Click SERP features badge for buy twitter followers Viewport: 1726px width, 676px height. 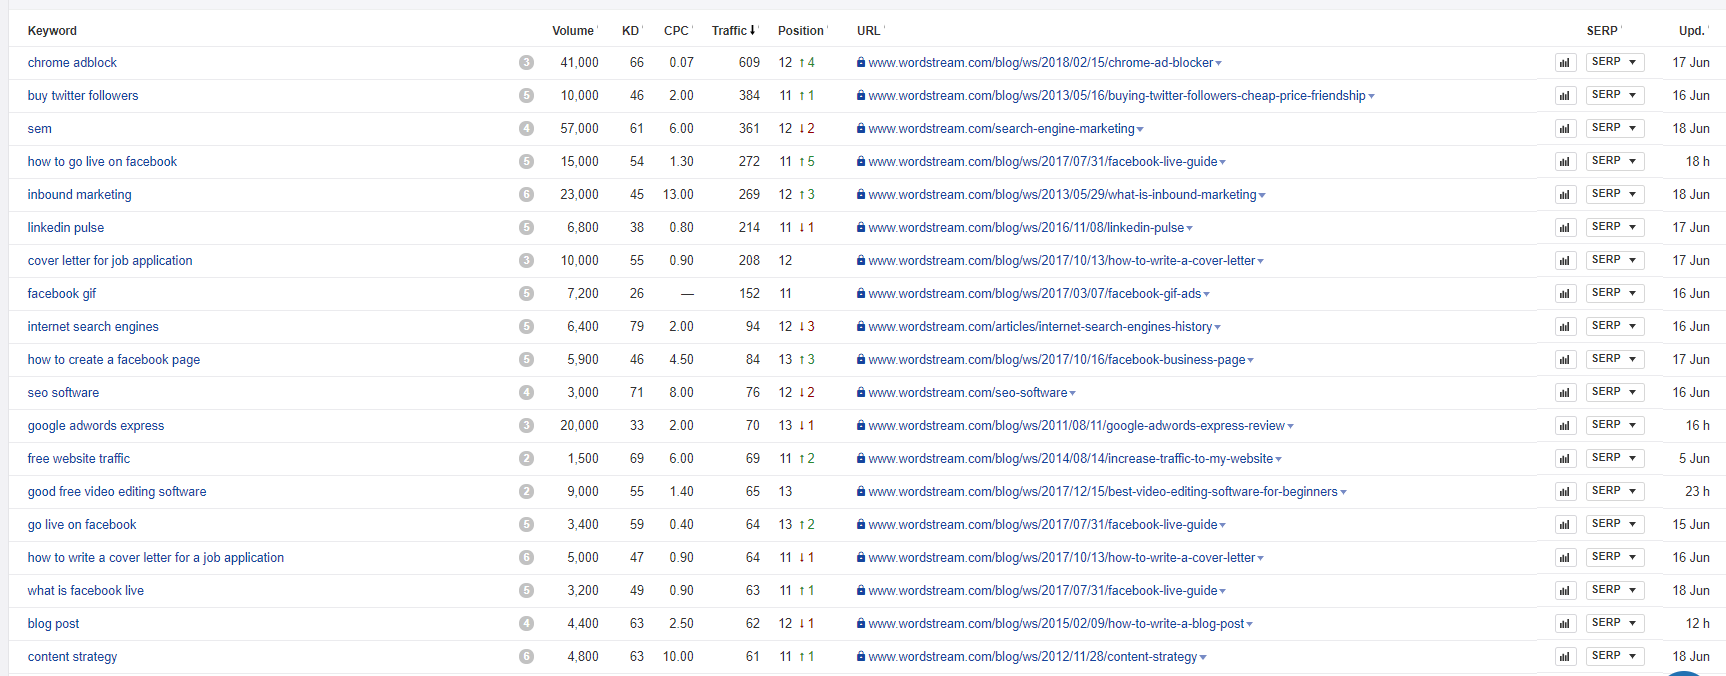point(526,95)
